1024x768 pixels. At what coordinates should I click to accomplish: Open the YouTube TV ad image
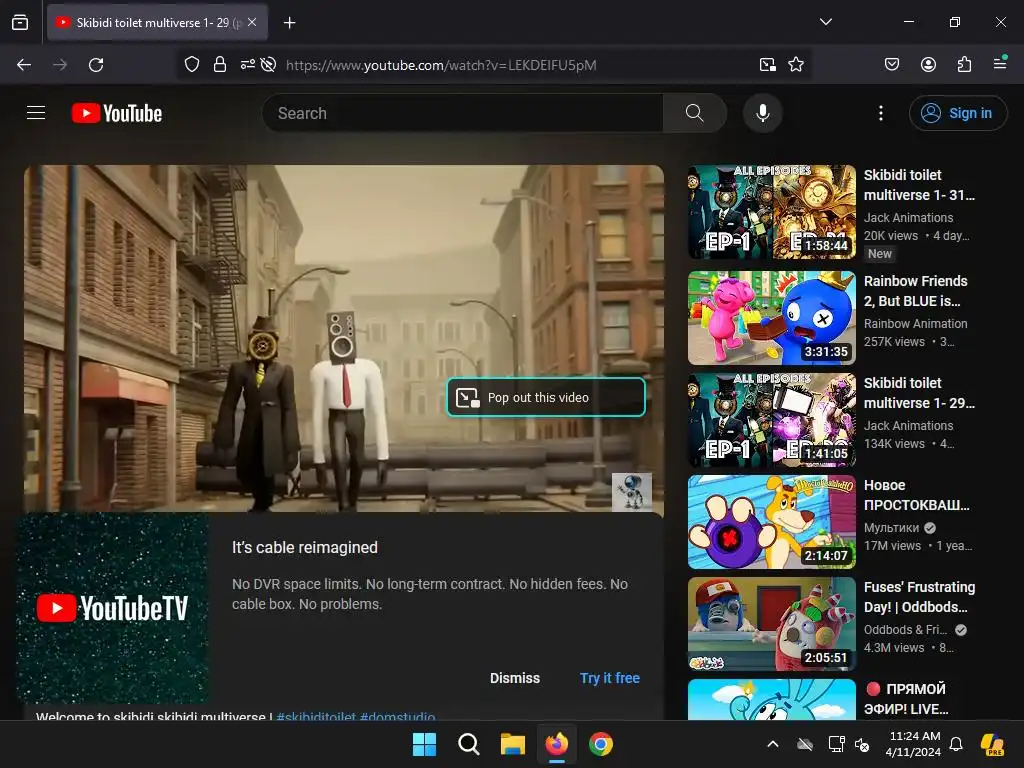pos(112,608)
